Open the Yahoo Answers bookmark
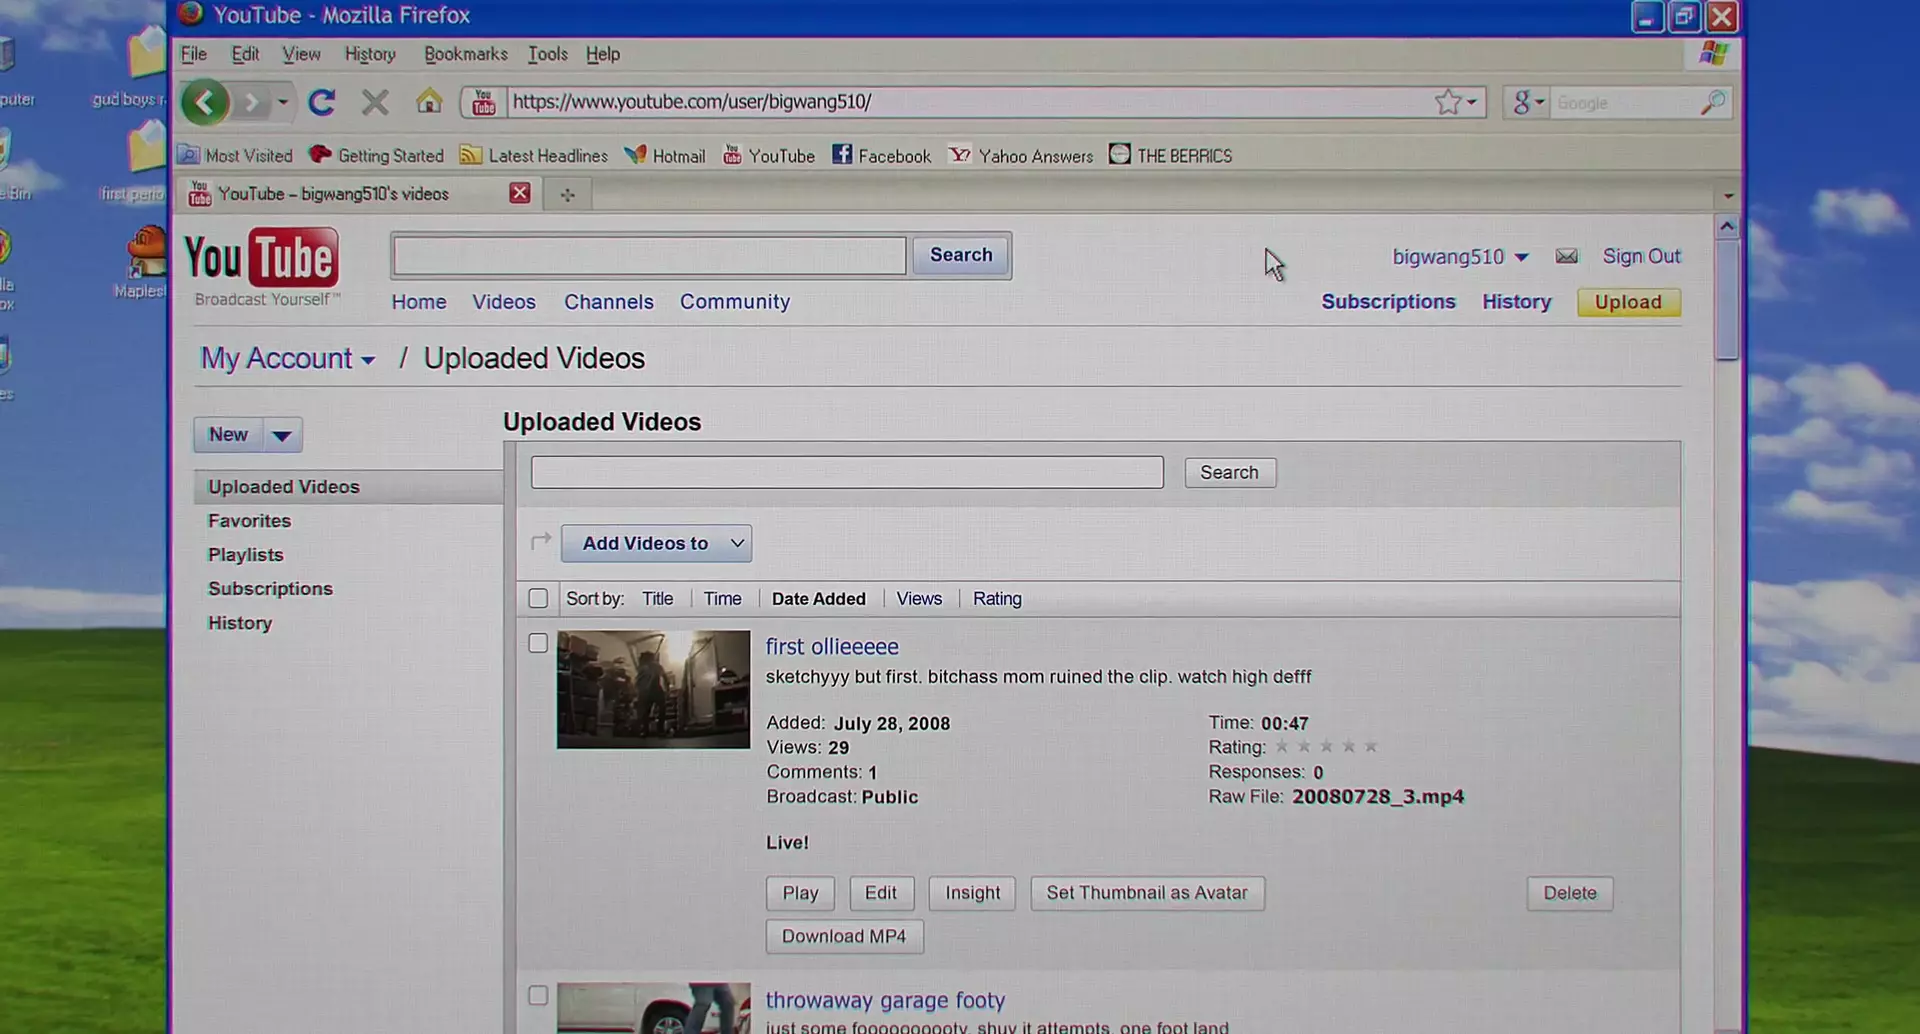Viewport: 1920px width, 1034px height. click(x=1021, y=155)
